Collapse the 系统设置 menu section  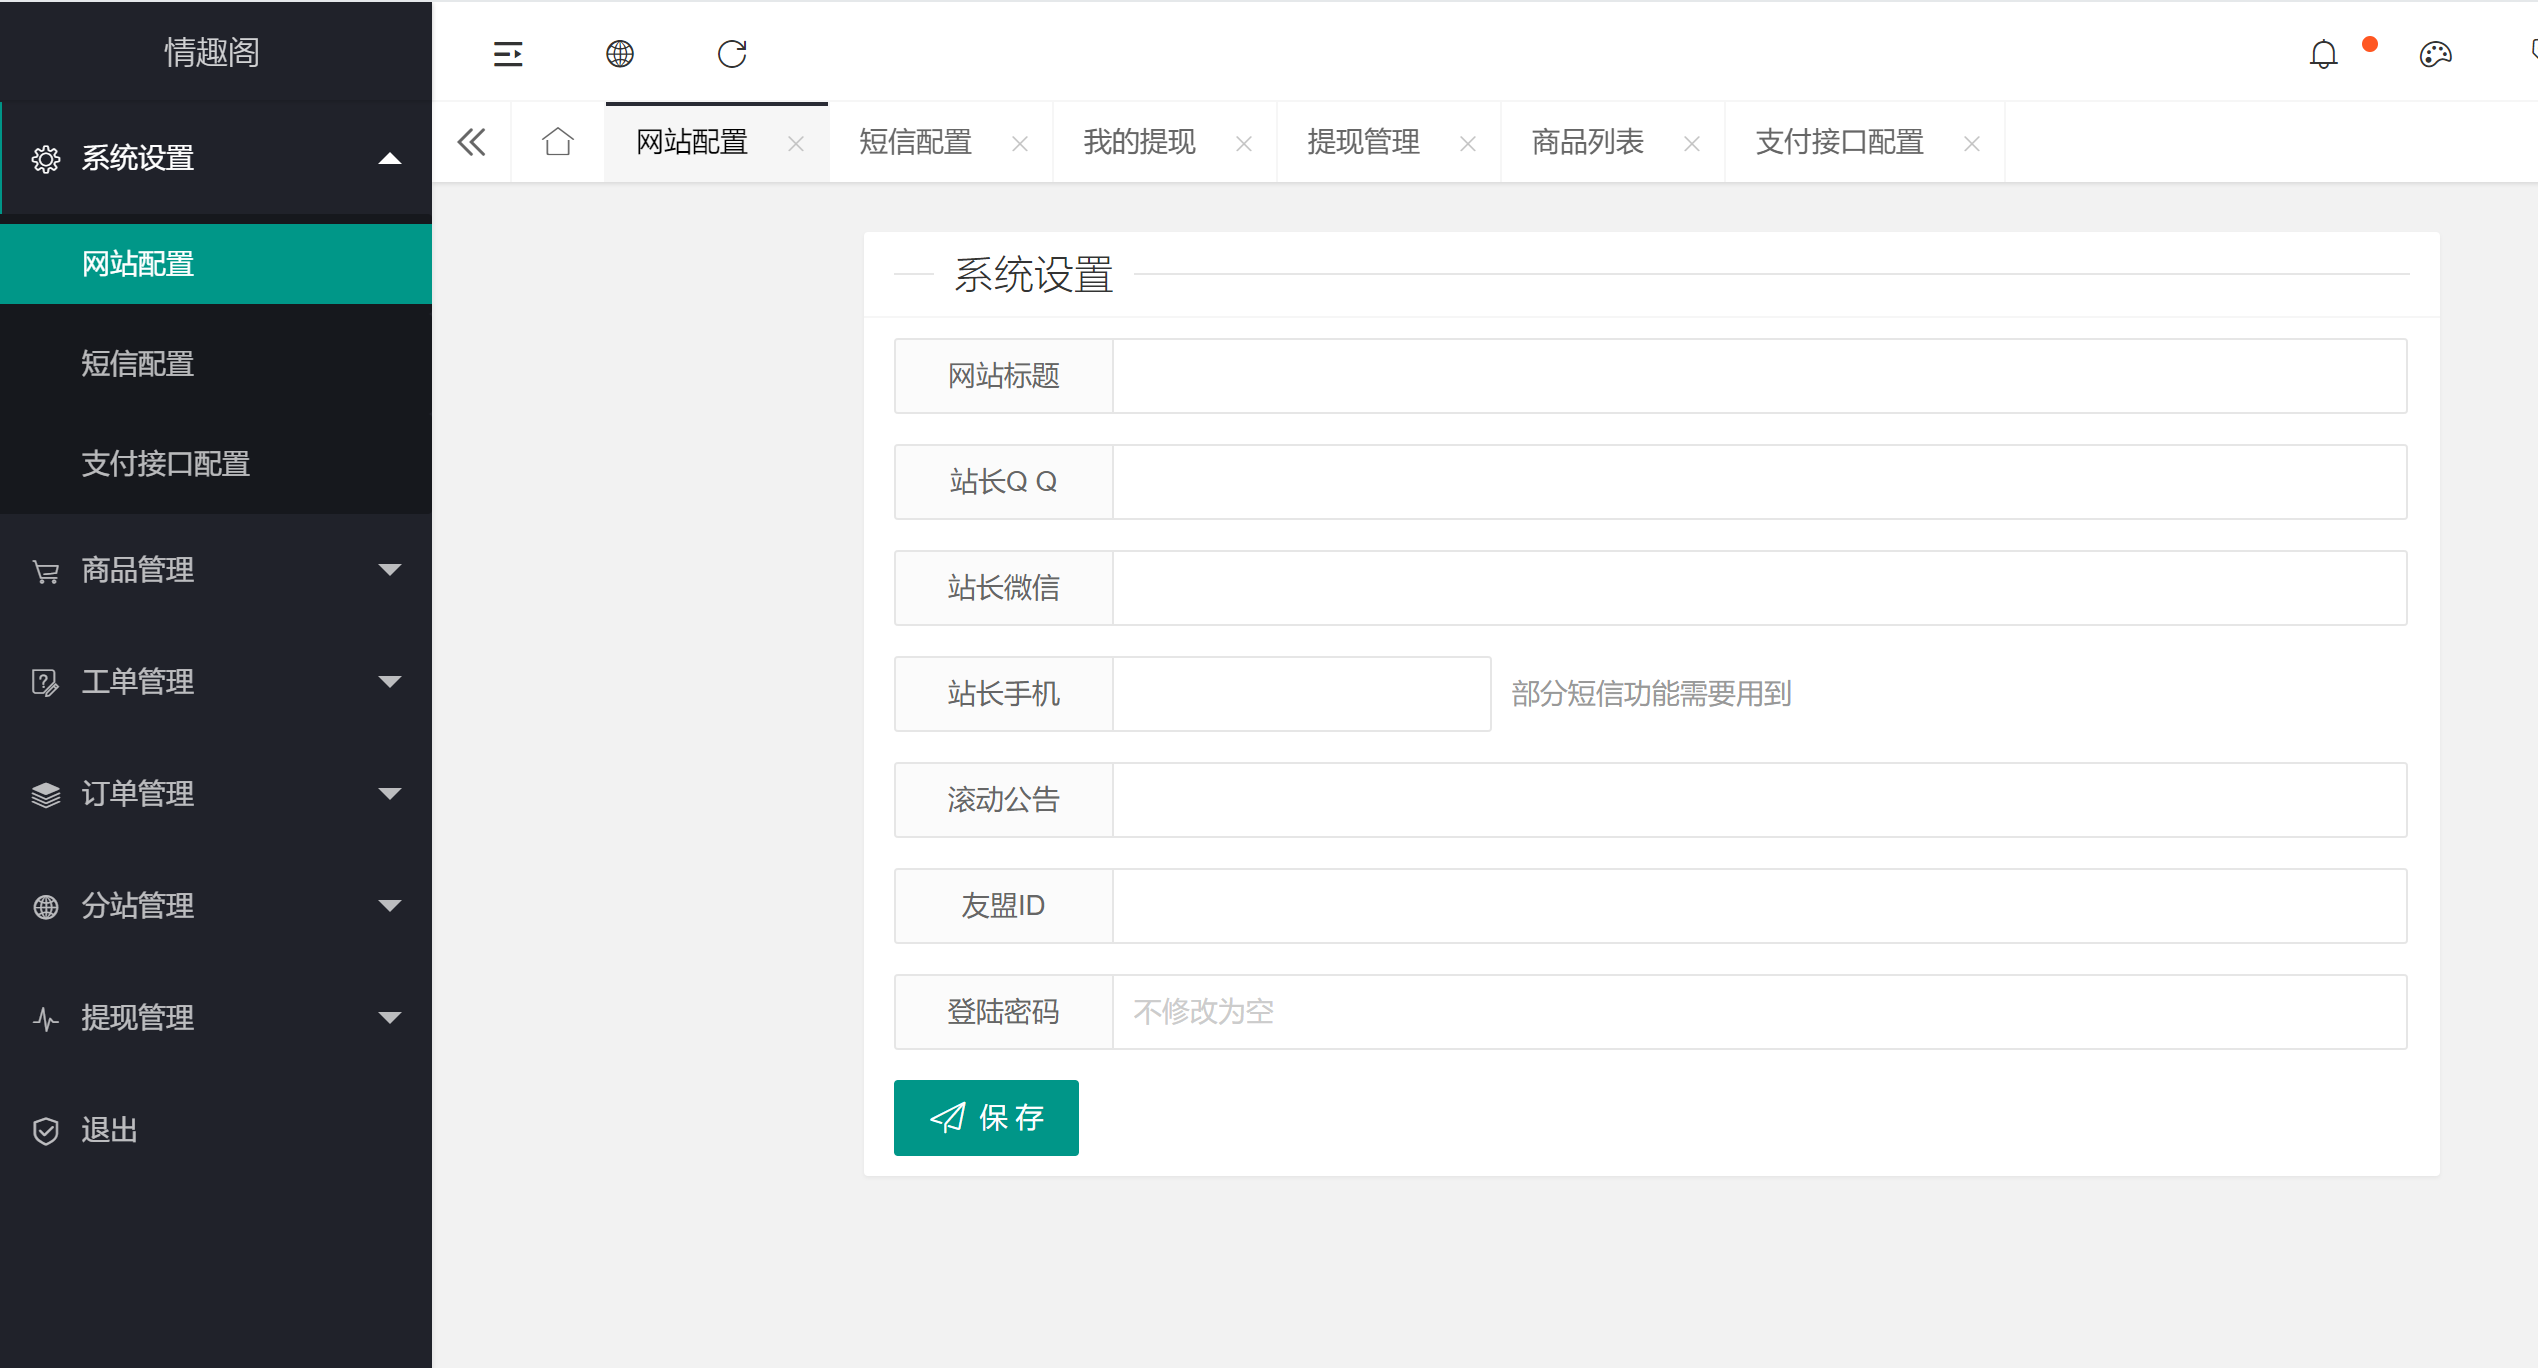pos(389,158)
